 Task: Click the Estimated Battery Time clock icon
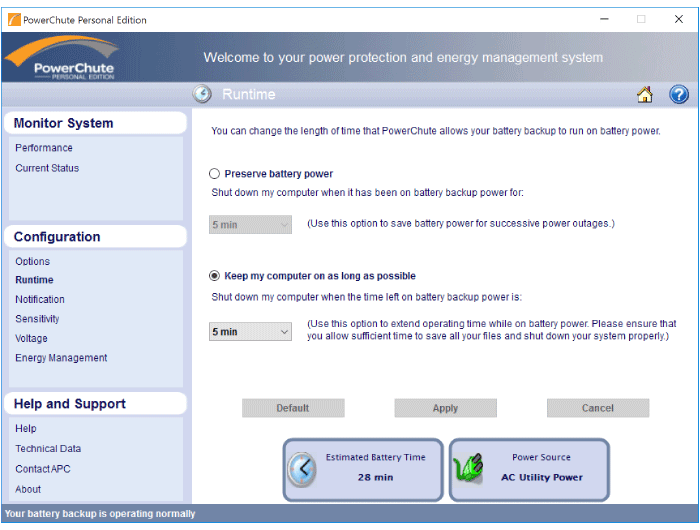coord(302,469)
